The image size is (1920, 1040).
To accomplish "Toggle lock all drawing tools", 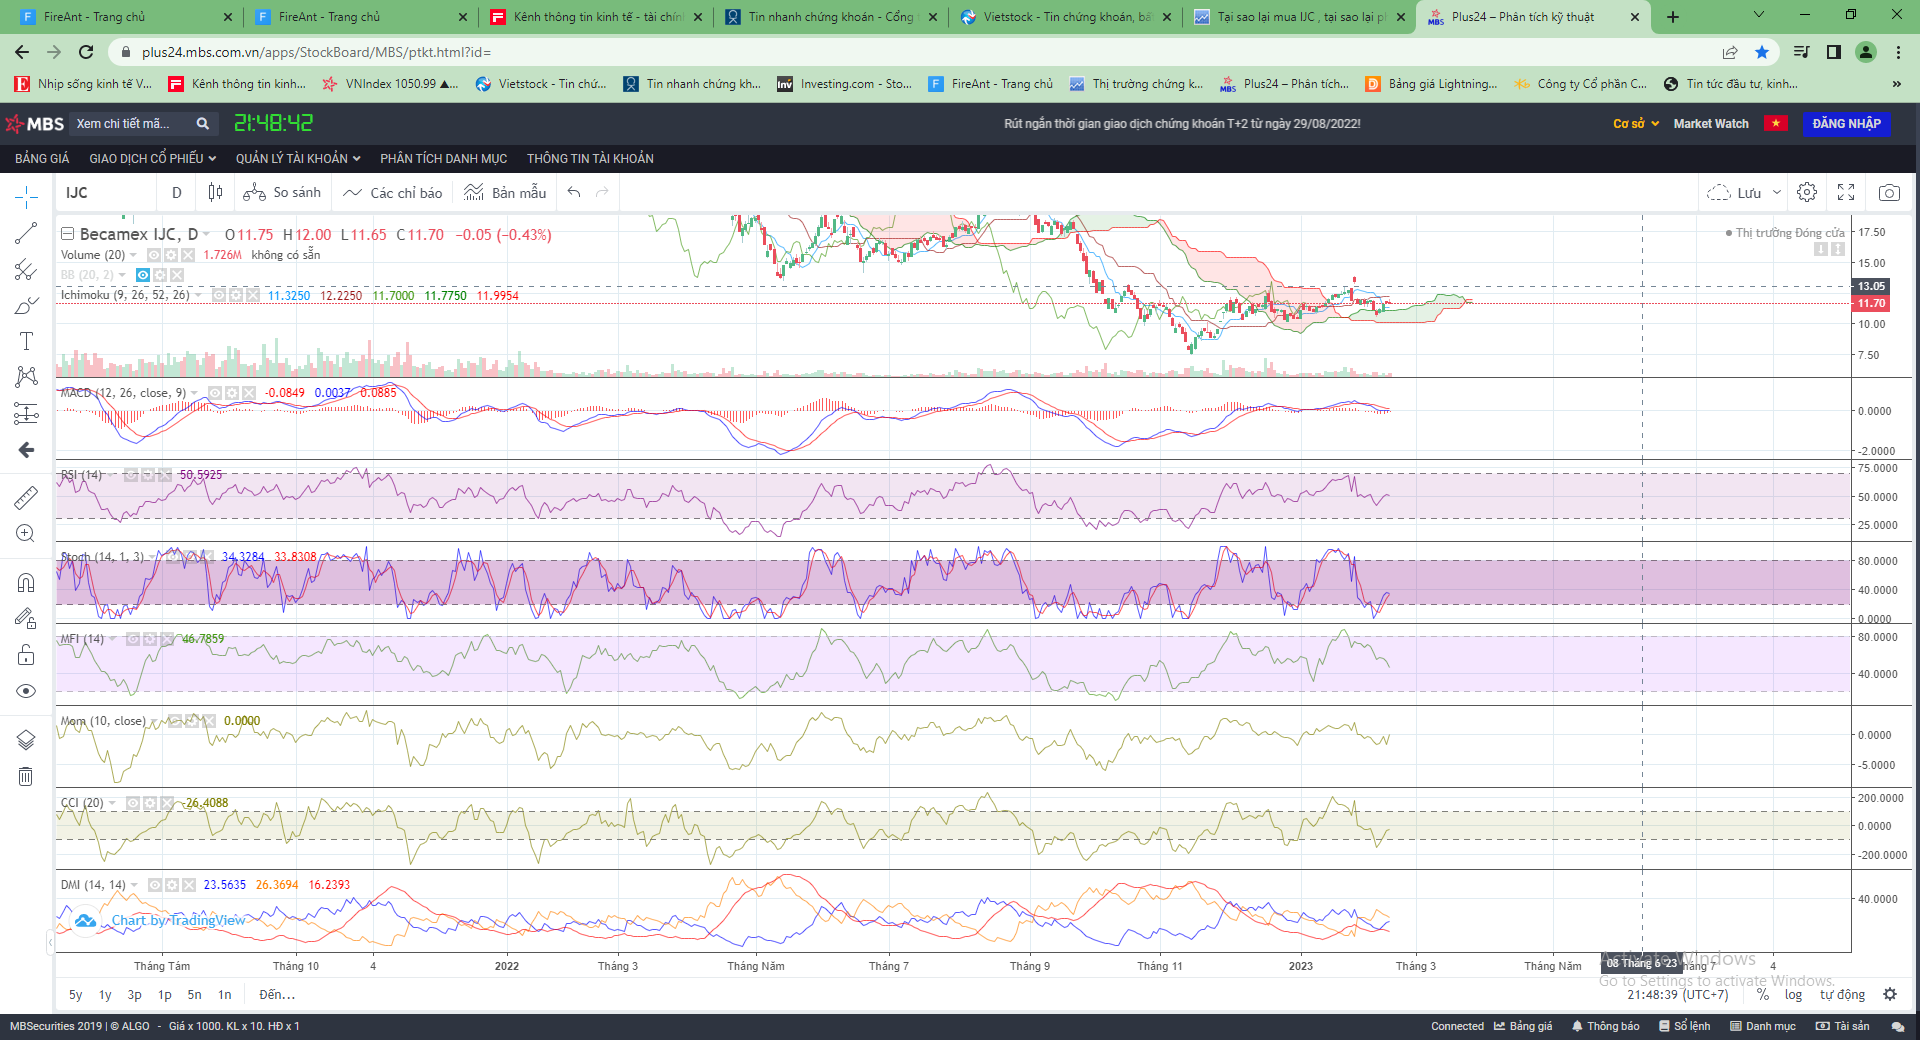I will [x=26, y=655].
